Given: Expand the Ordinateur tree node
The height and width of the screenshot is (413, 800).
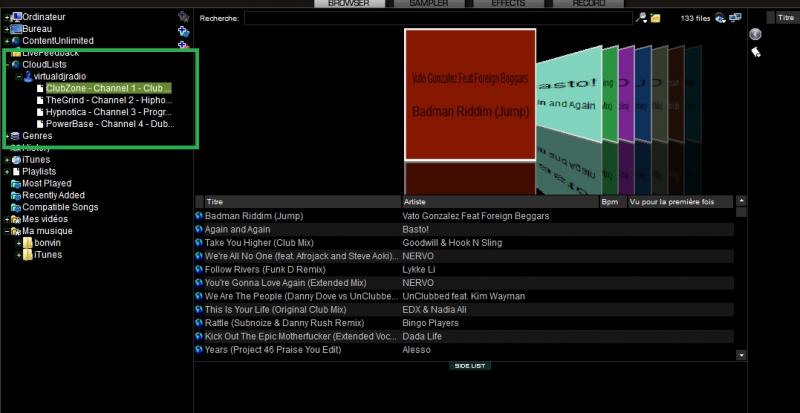Looking at the screenshot, I should 5,17.
